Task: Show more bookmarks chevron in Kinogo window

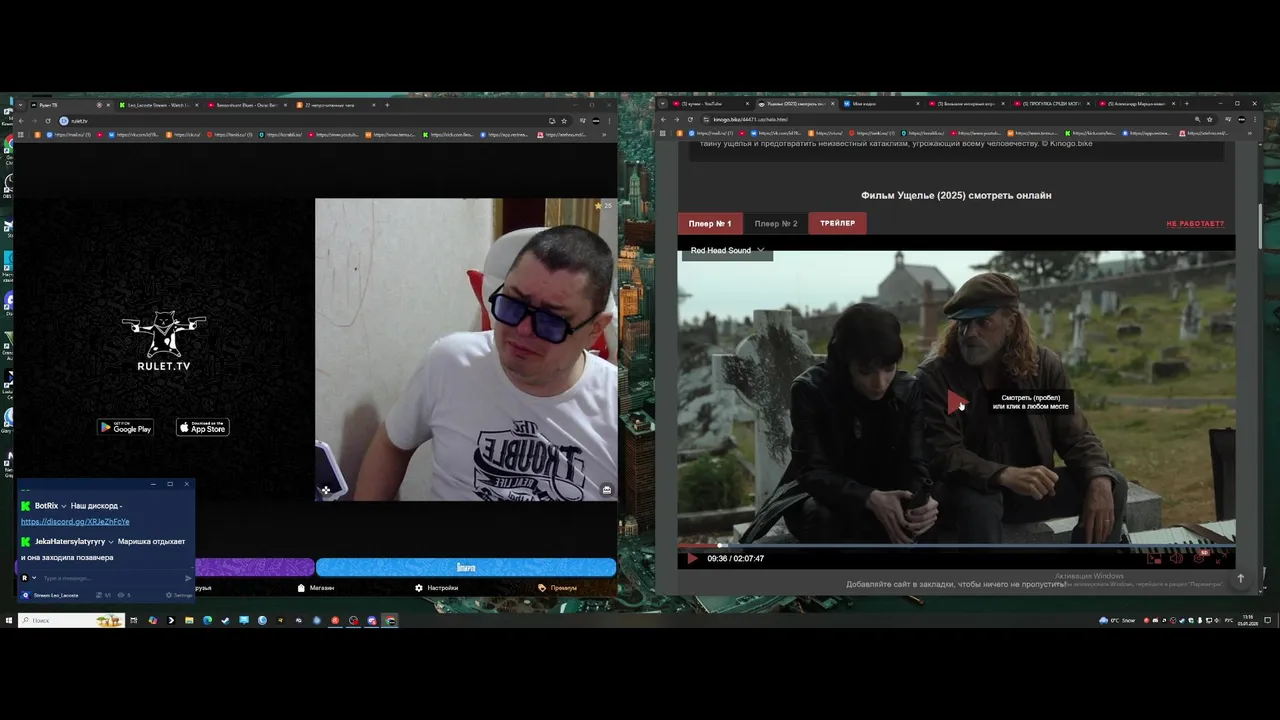Action: click(1249, 133)
